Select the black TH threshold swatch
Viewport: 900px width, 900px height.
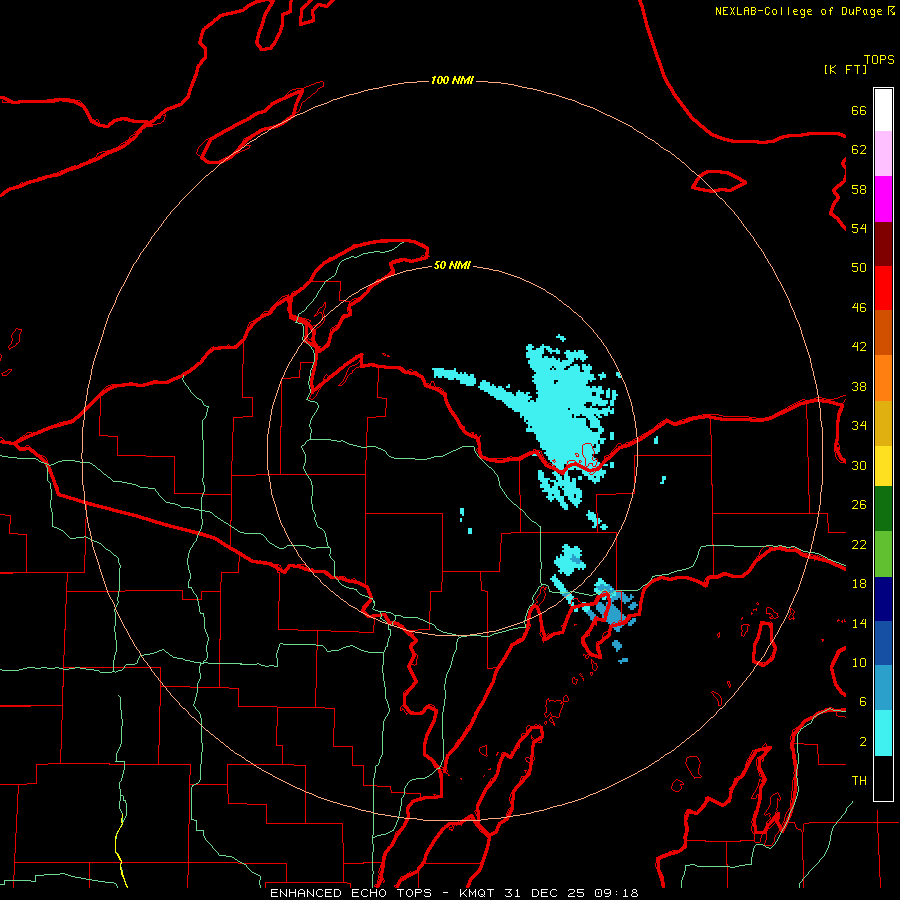[x=883, y=778]
